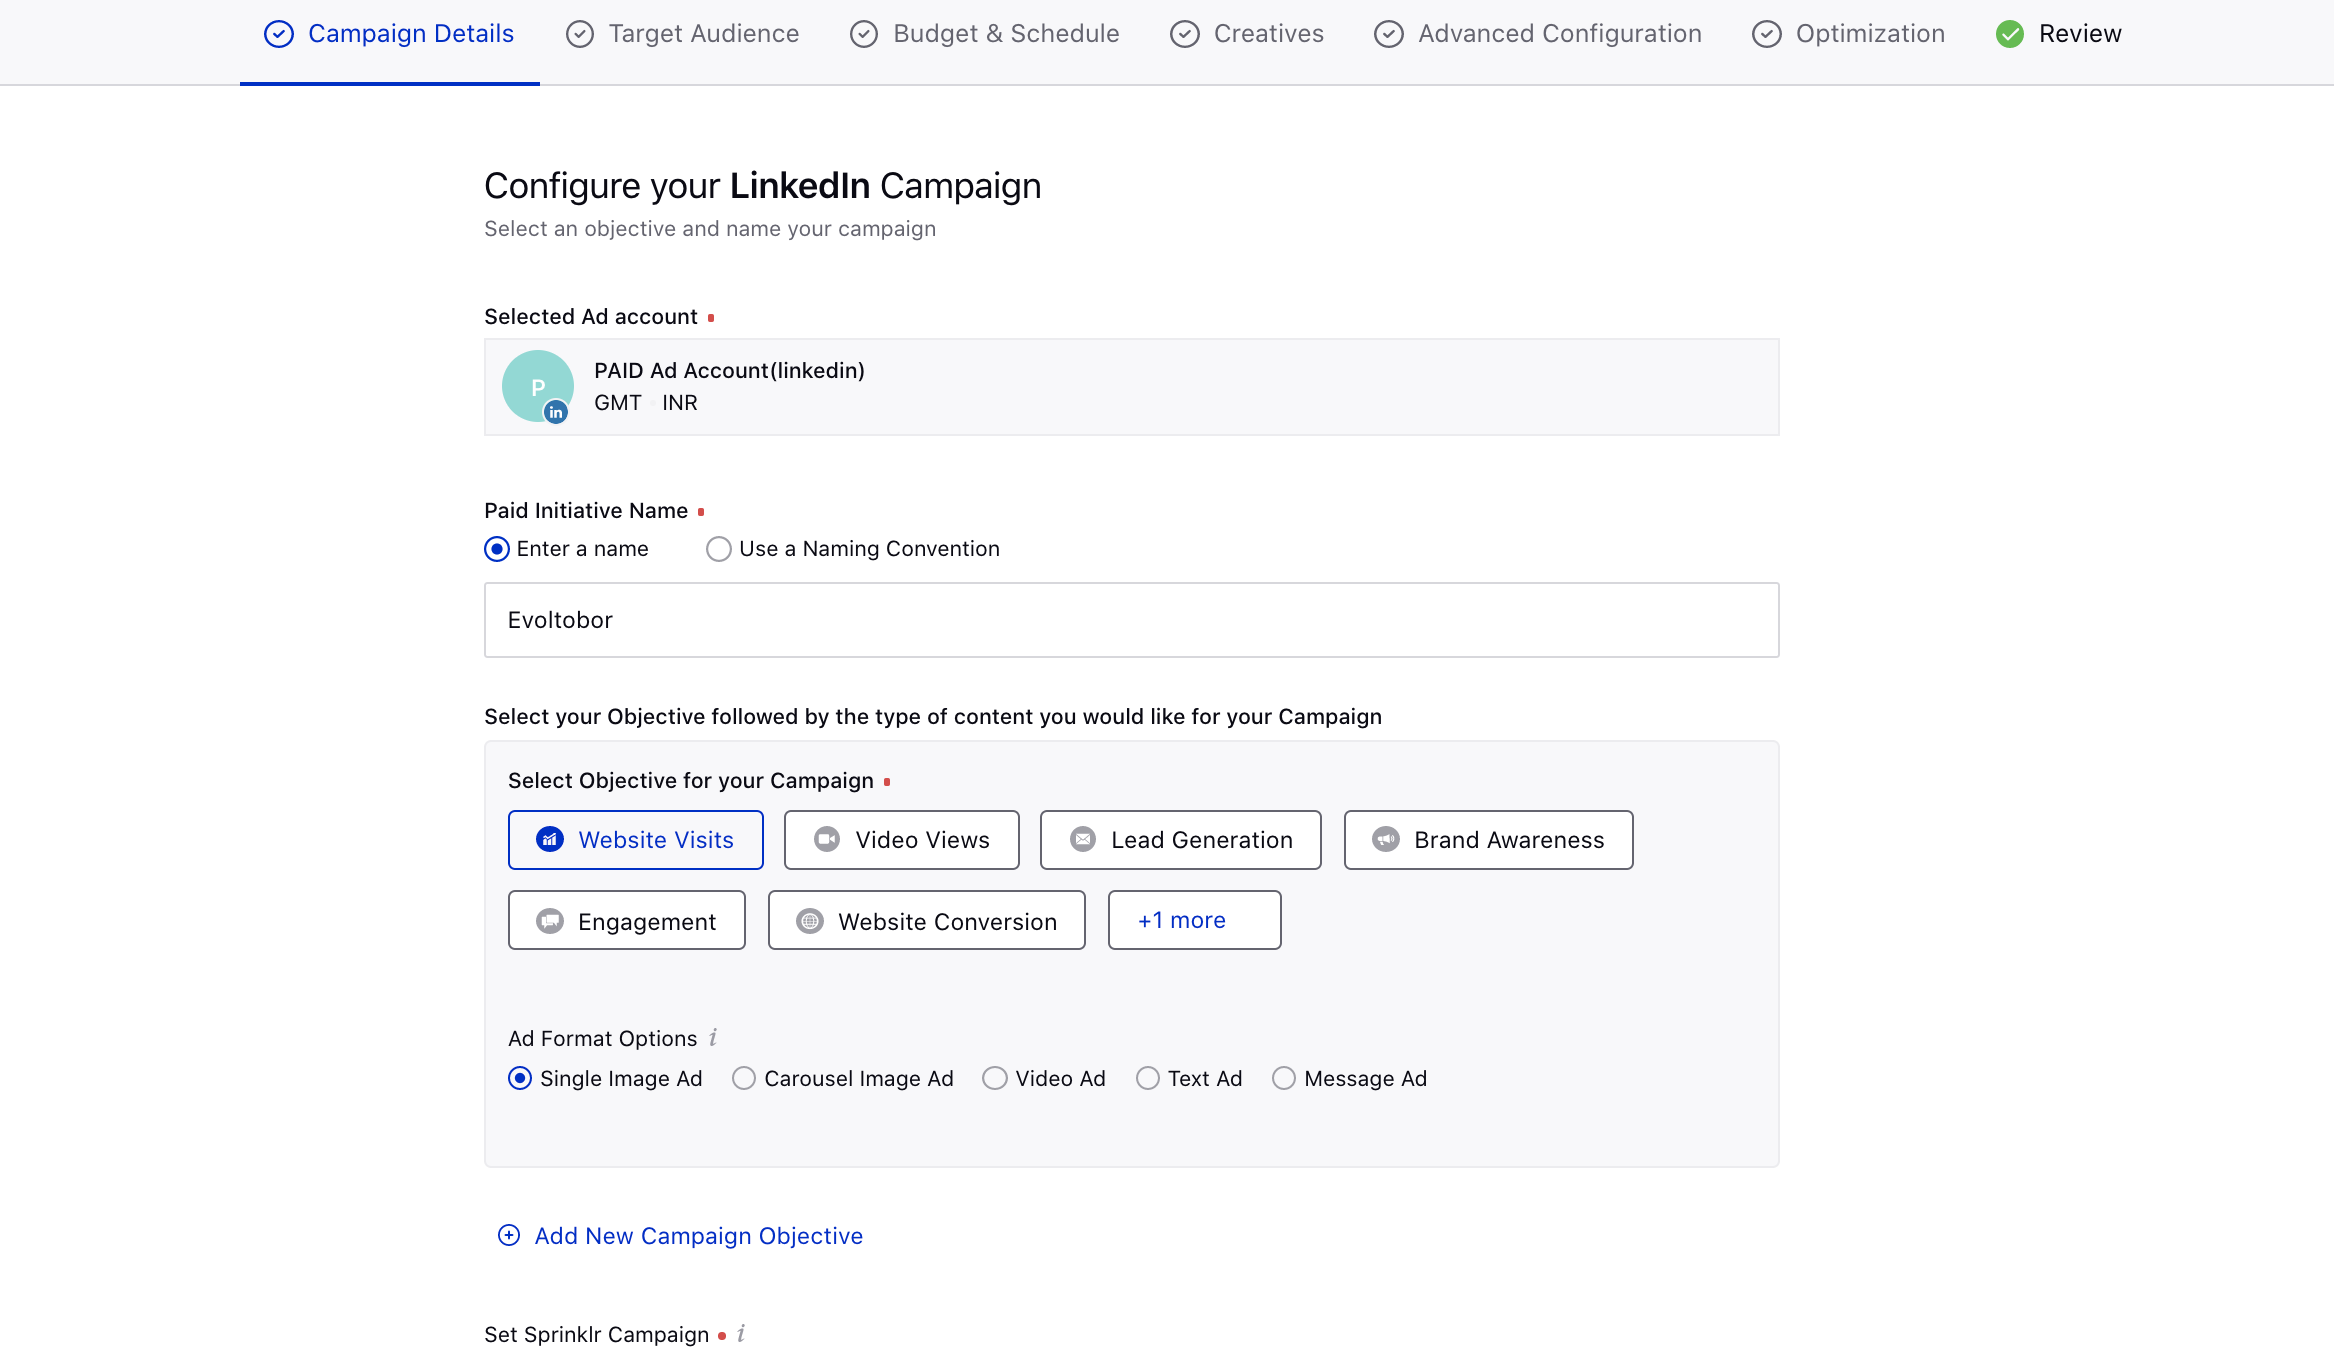This screenshot has height=1354, width=2334.
Task: Expand the +1 more objectives button
Action: click(x=1195, y=920)
